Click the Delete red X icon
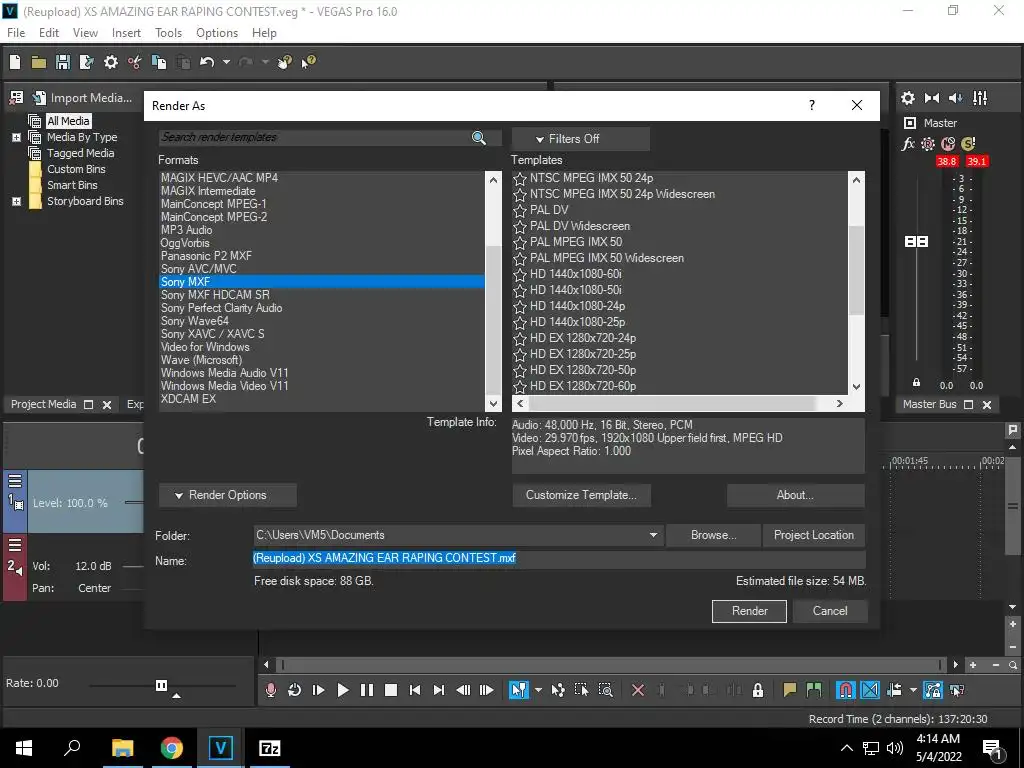1024x768 pixels. click(x=638, y=690)
